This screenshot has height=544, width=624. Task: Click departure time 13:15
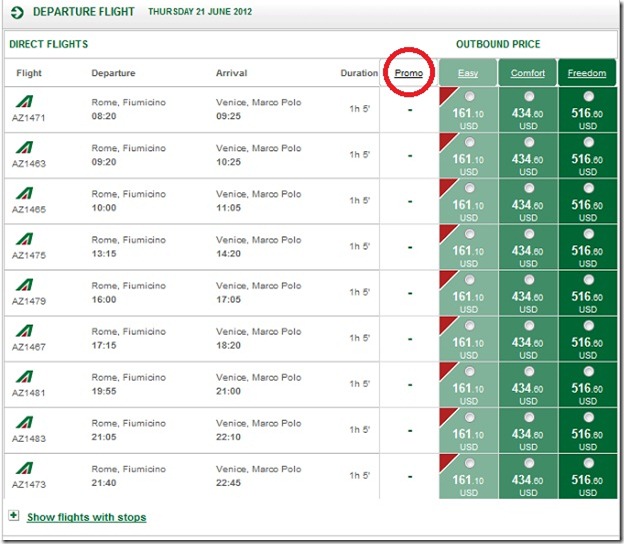[x=104, y=253]
